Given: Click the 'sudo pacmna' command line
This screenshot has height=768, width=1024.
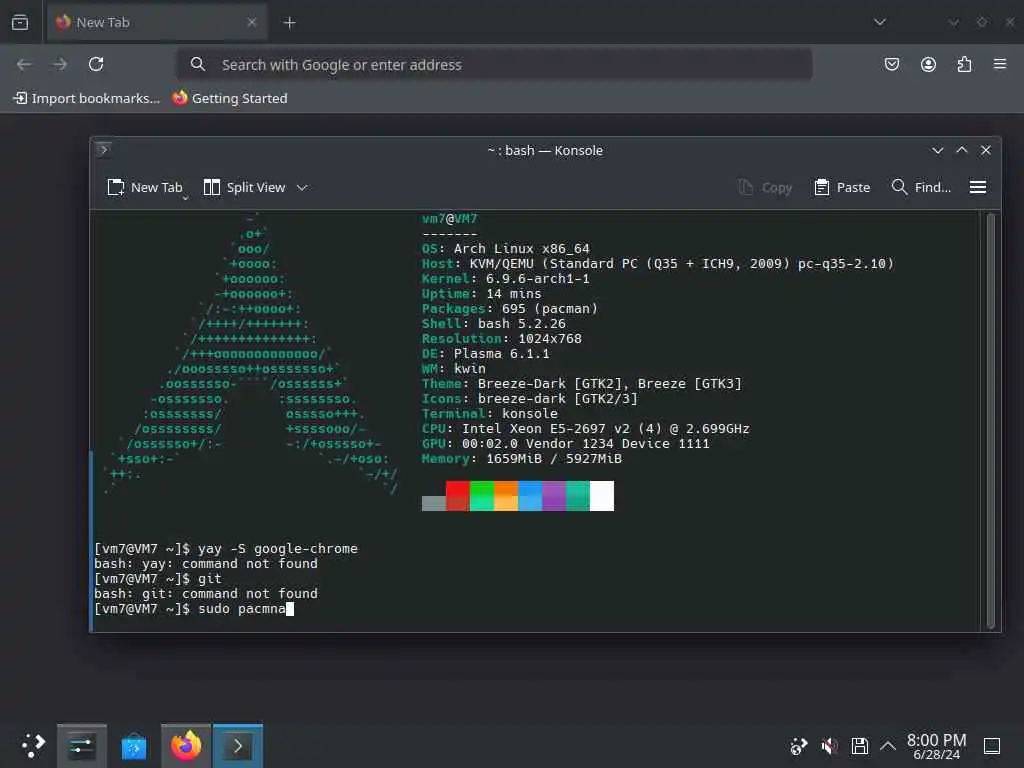Looking at the screenshot, I should (x=194, y=609).
